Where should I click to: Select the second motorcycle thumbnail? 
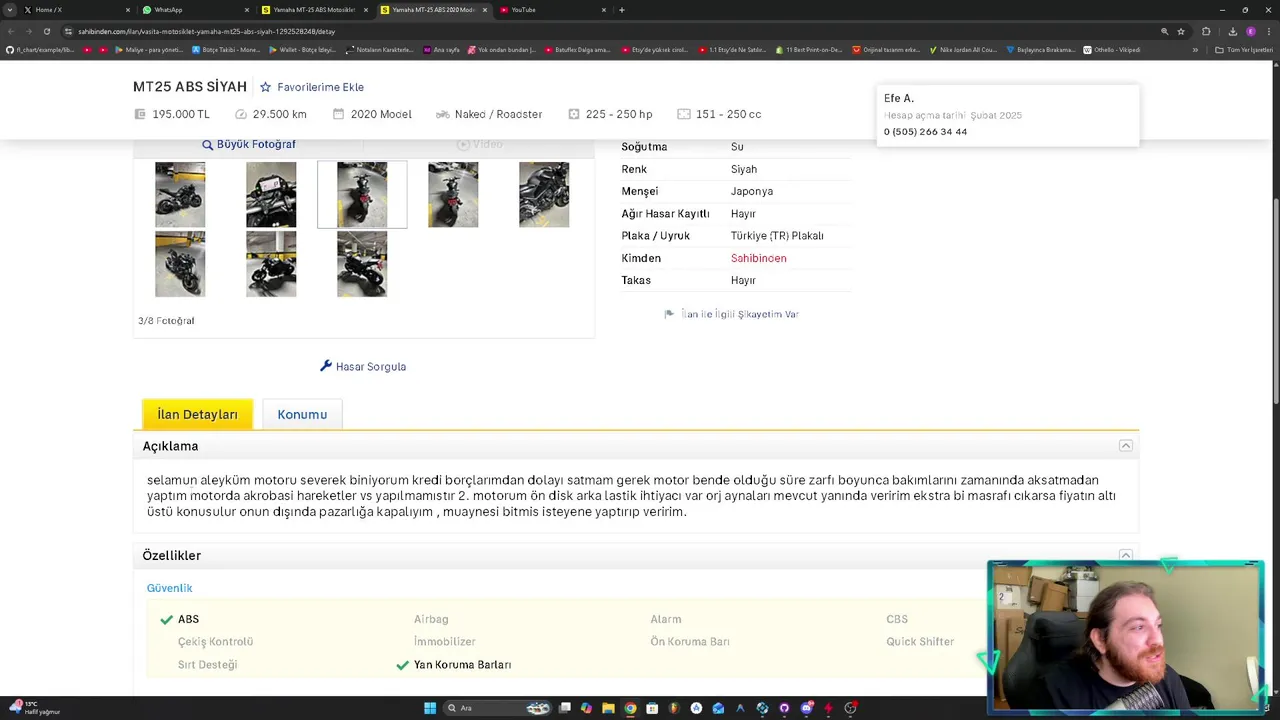pos(271,194)
